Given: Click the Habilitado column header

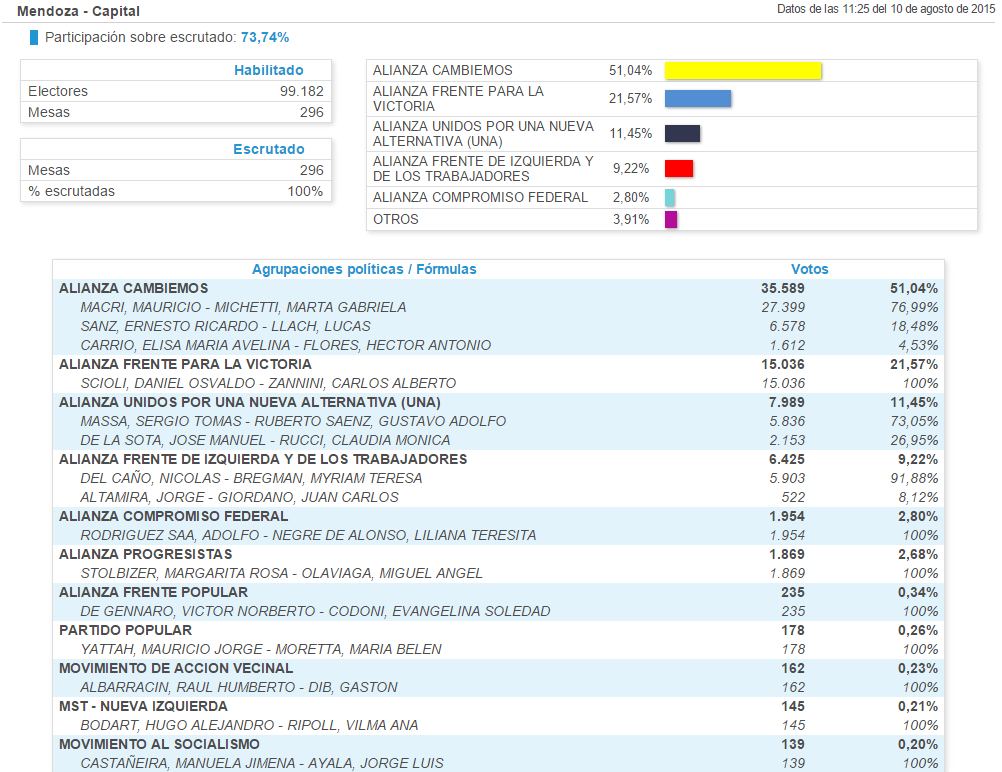Looking at the screenshot, I should pos(268,70).
